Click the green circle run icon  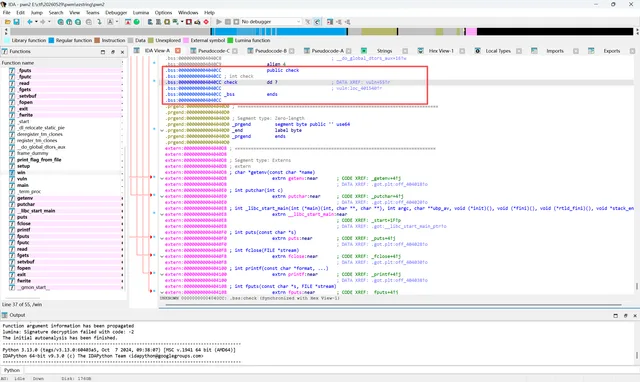pos(137,22)
